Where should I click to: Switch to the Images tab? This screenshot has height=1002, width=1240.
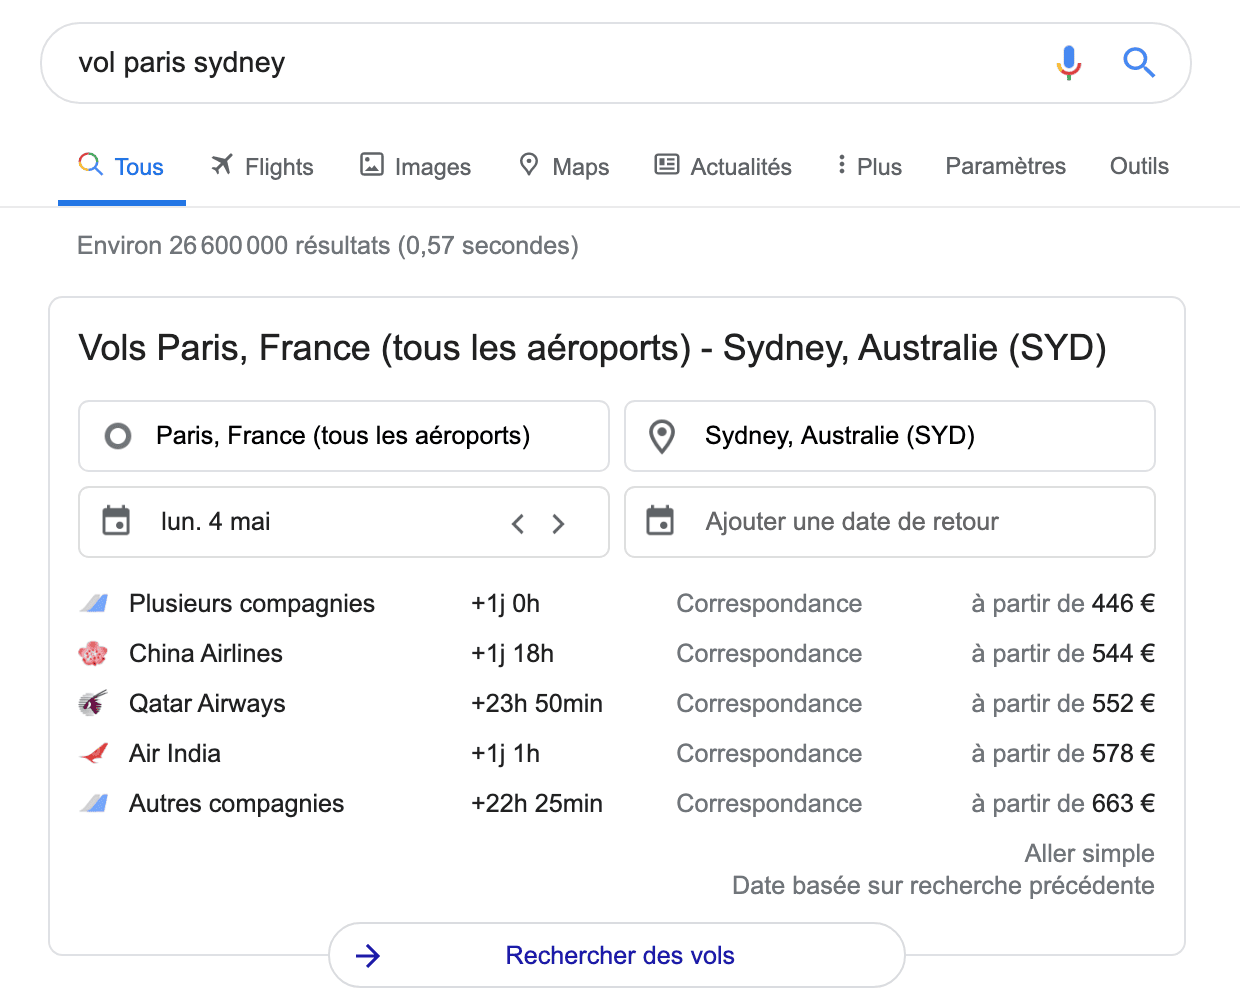[415, 166]
